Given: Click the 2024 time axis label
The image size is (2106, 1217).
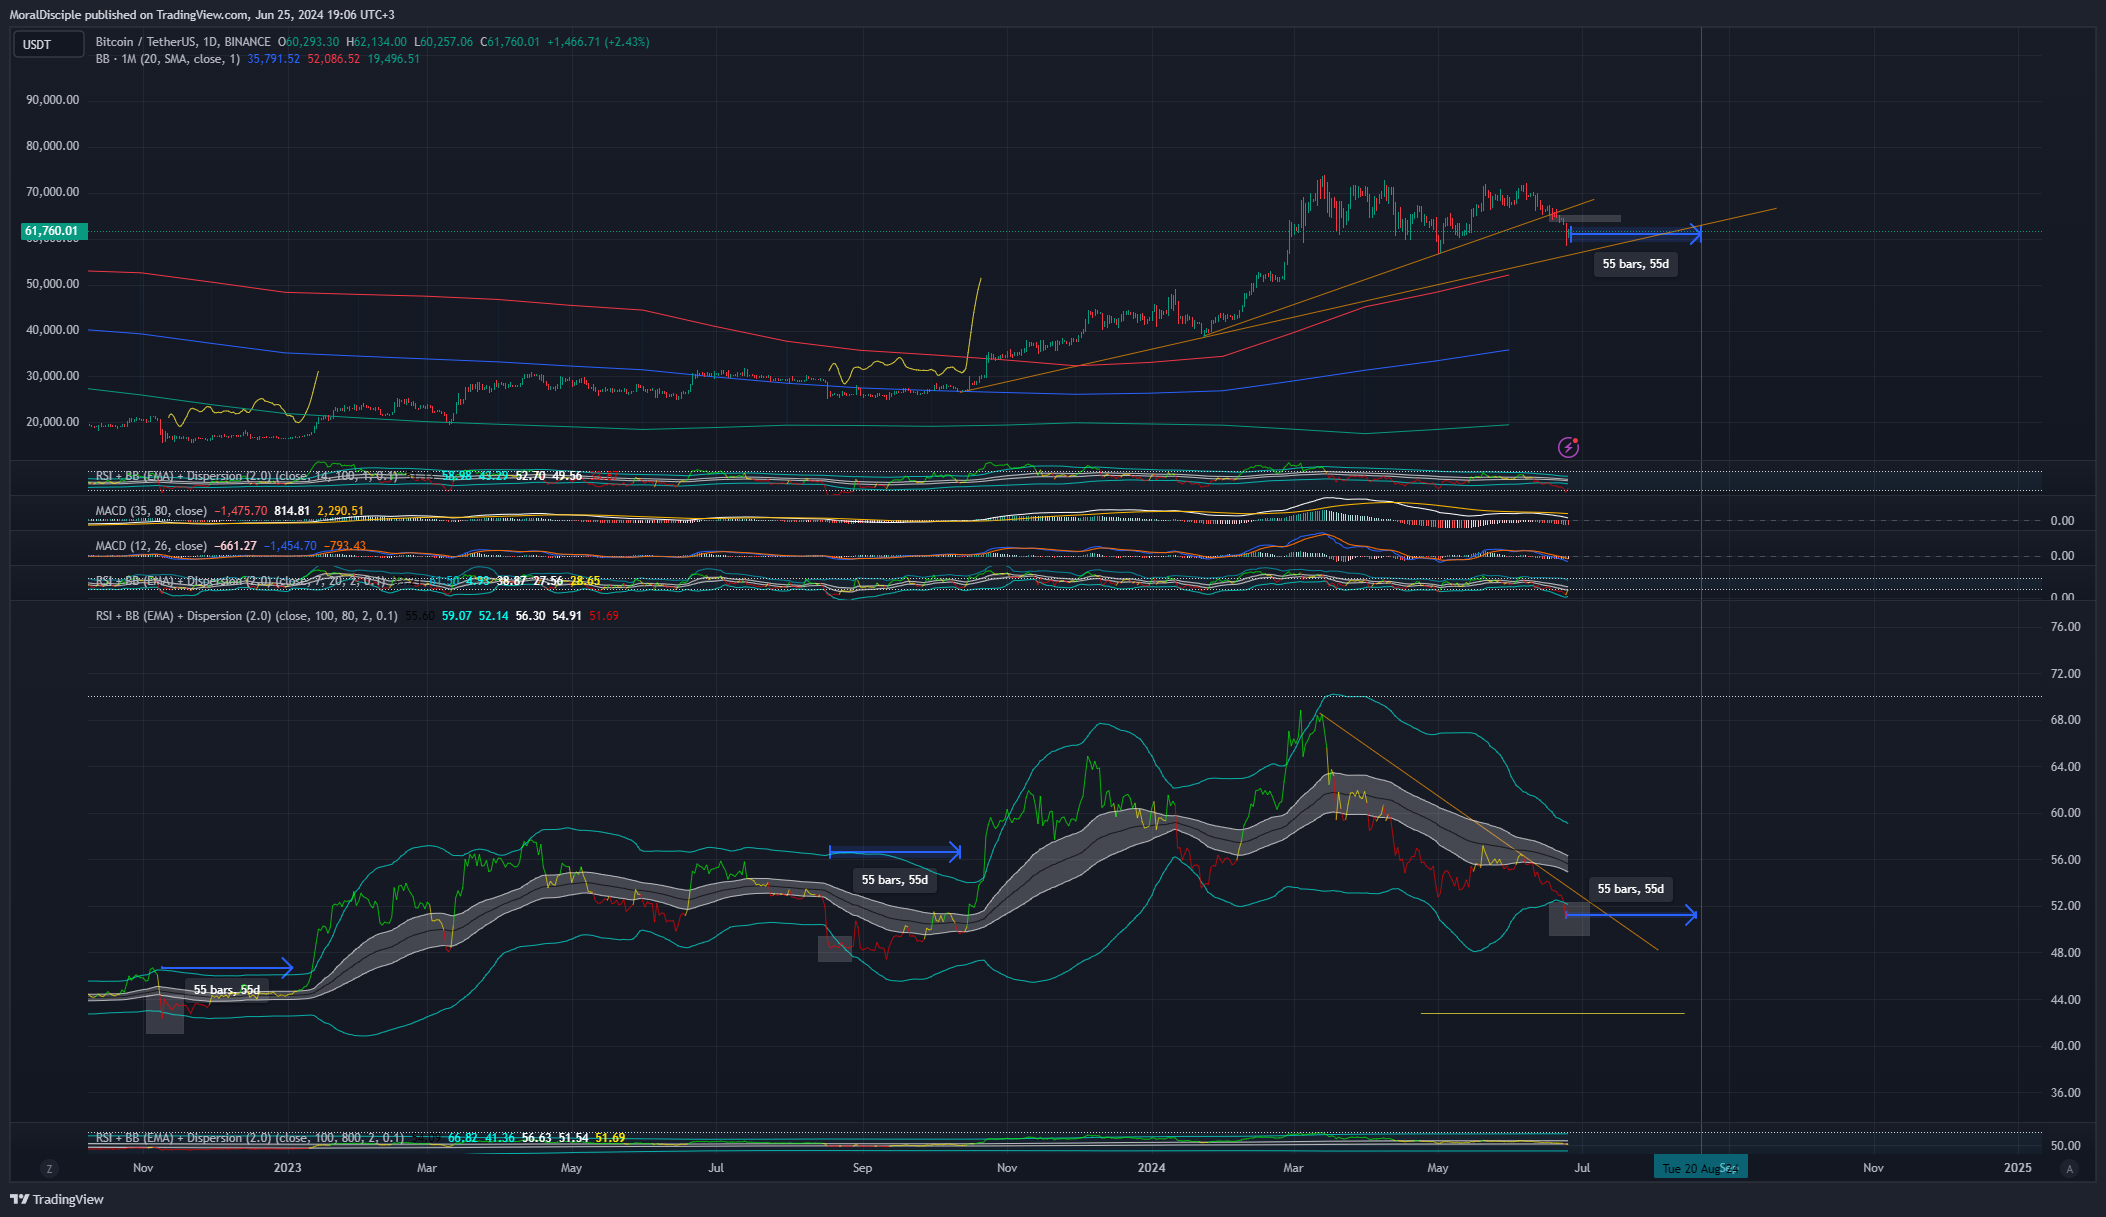Looking at the screenshot, I should [x=1151, y=1168].
